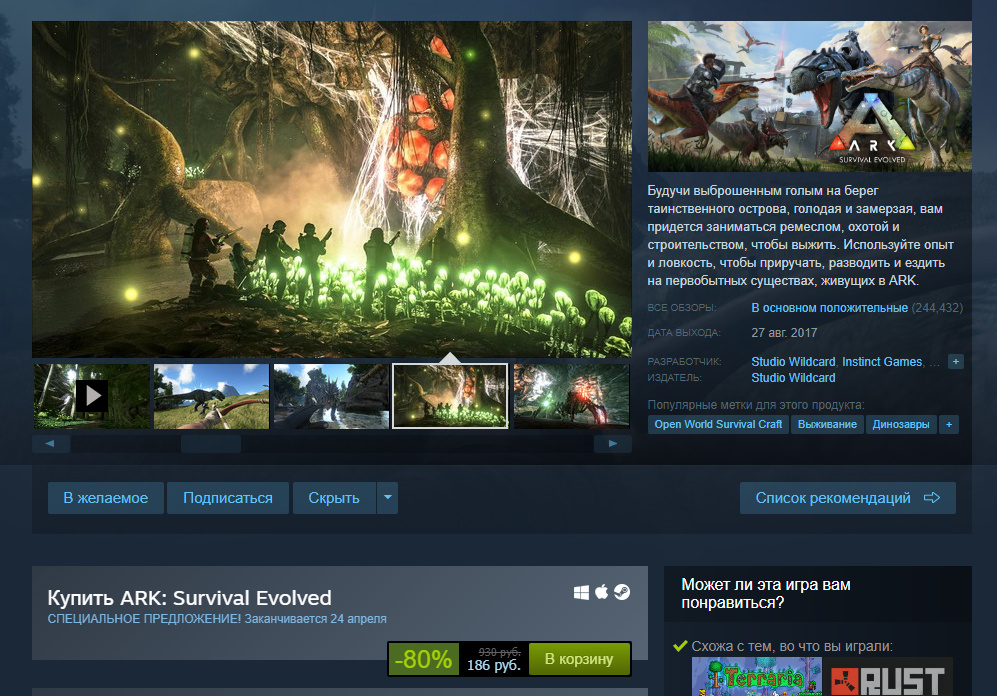Click the -80% discount badge

pos(423,659)
